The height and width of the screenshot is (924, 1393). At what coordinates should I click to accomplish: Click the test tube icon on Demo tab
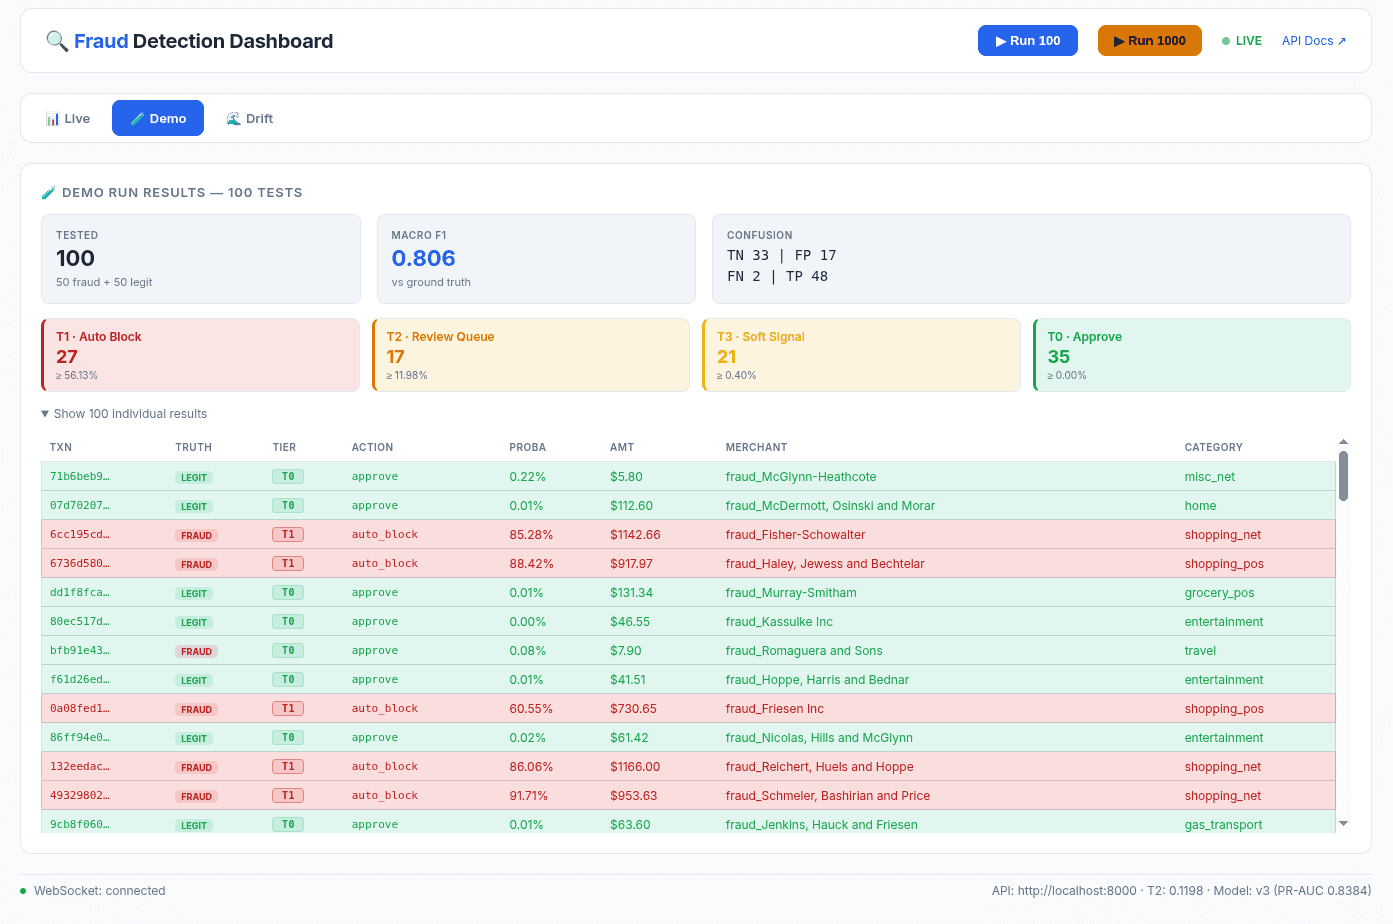[137, 119]
